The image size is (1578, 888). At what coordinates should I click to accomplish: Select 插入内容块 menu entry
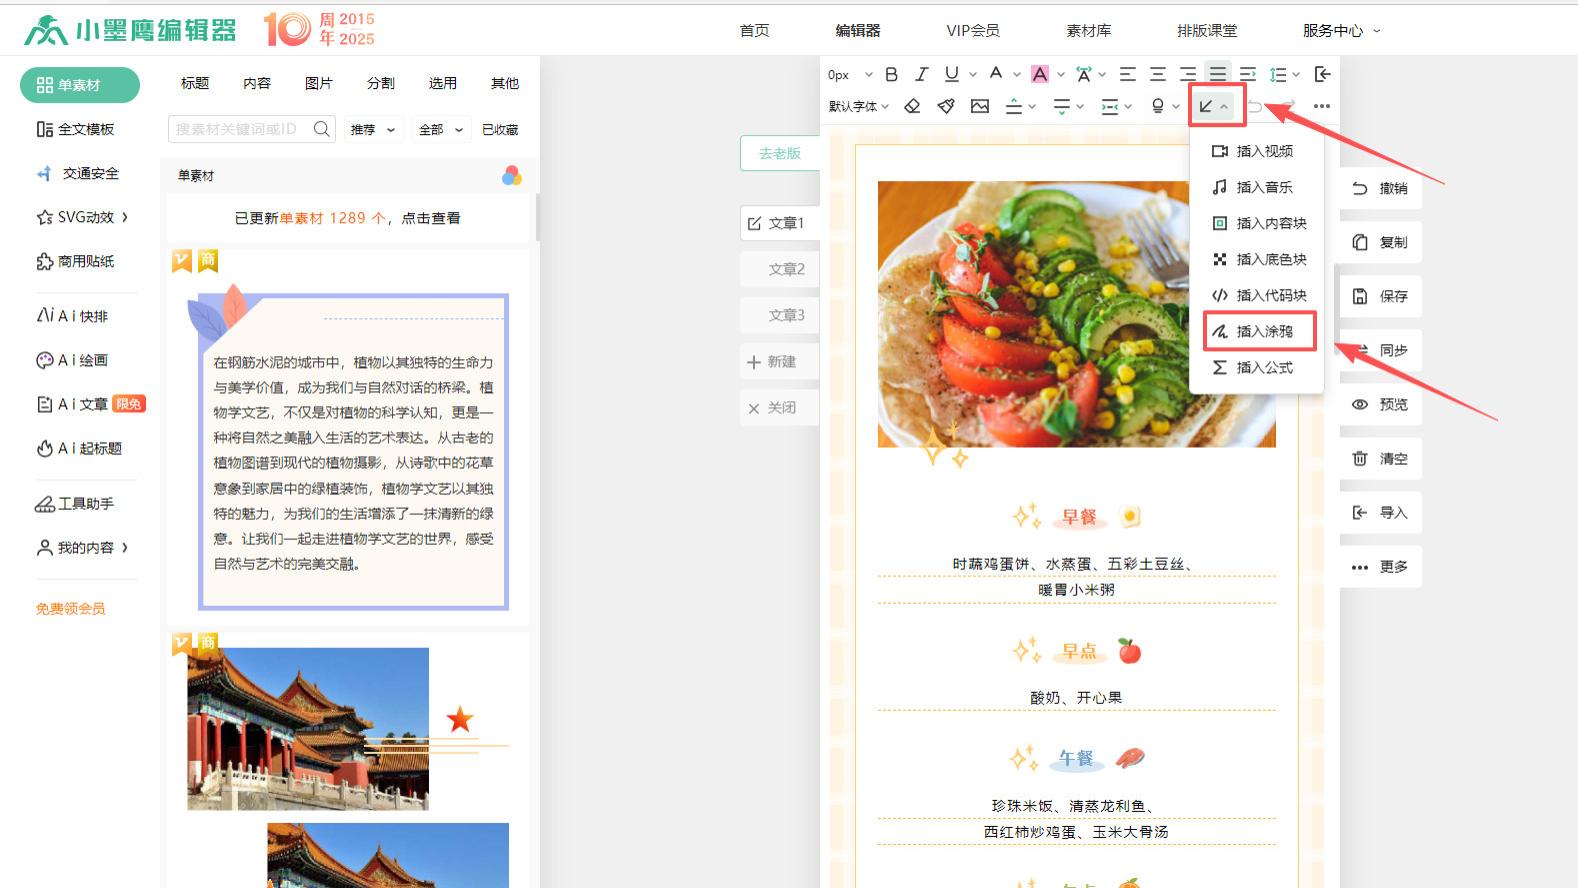(x=1256, y=223)
